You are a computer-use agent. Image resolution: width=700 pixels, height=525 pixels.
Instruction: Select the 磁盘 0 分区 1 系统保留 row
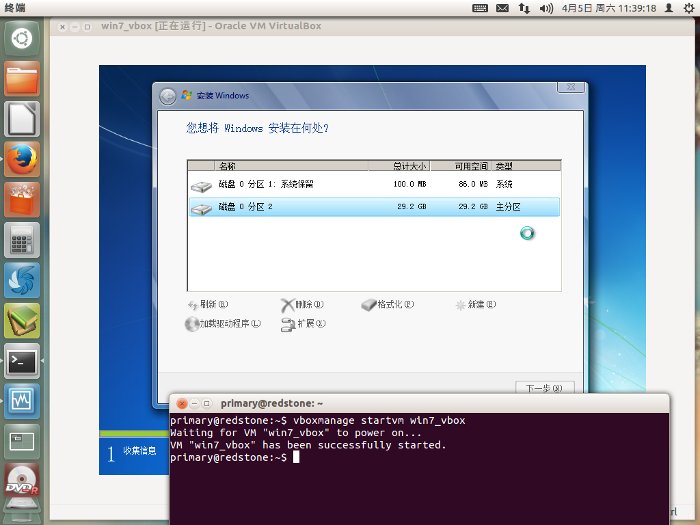pos(374,184)
